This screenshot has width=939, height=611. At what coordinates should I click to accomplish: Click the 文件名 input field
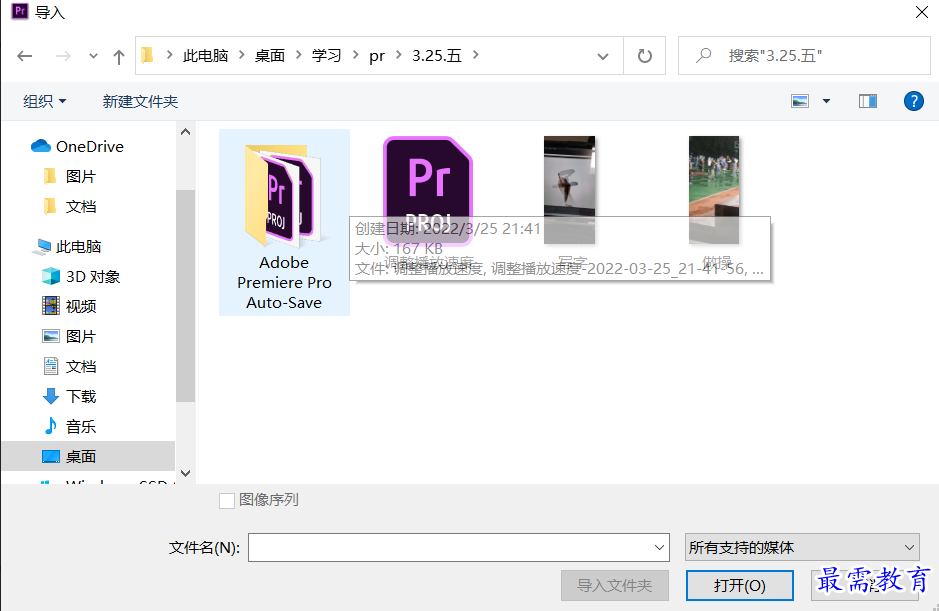click(x=459, y=548)
